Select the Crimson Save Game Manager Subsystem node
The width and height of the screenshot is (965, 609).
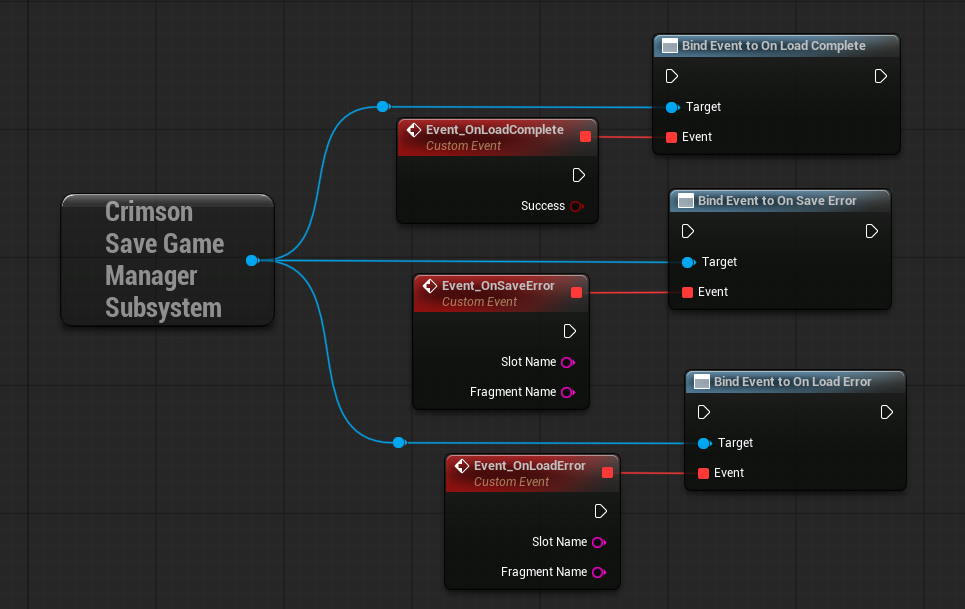[x=167, y=260]
